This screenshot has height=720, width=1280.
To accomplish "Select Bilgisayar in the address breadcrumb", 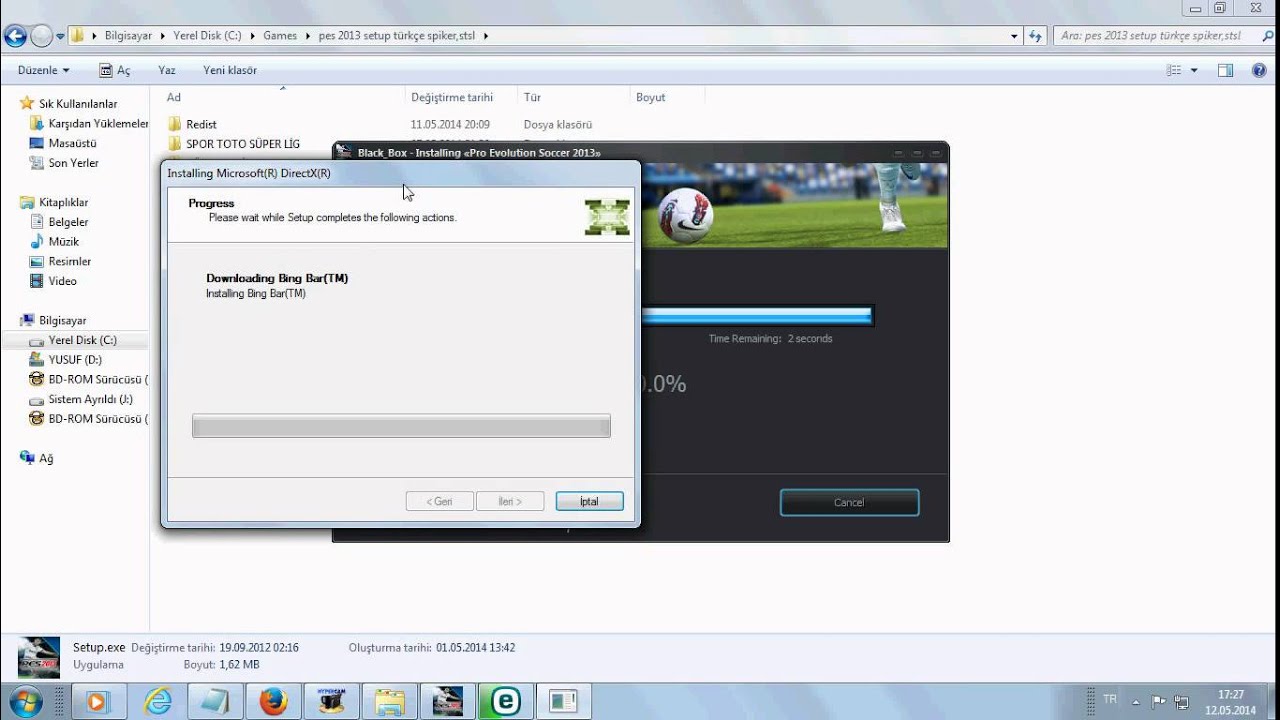I will pos(128,36).
